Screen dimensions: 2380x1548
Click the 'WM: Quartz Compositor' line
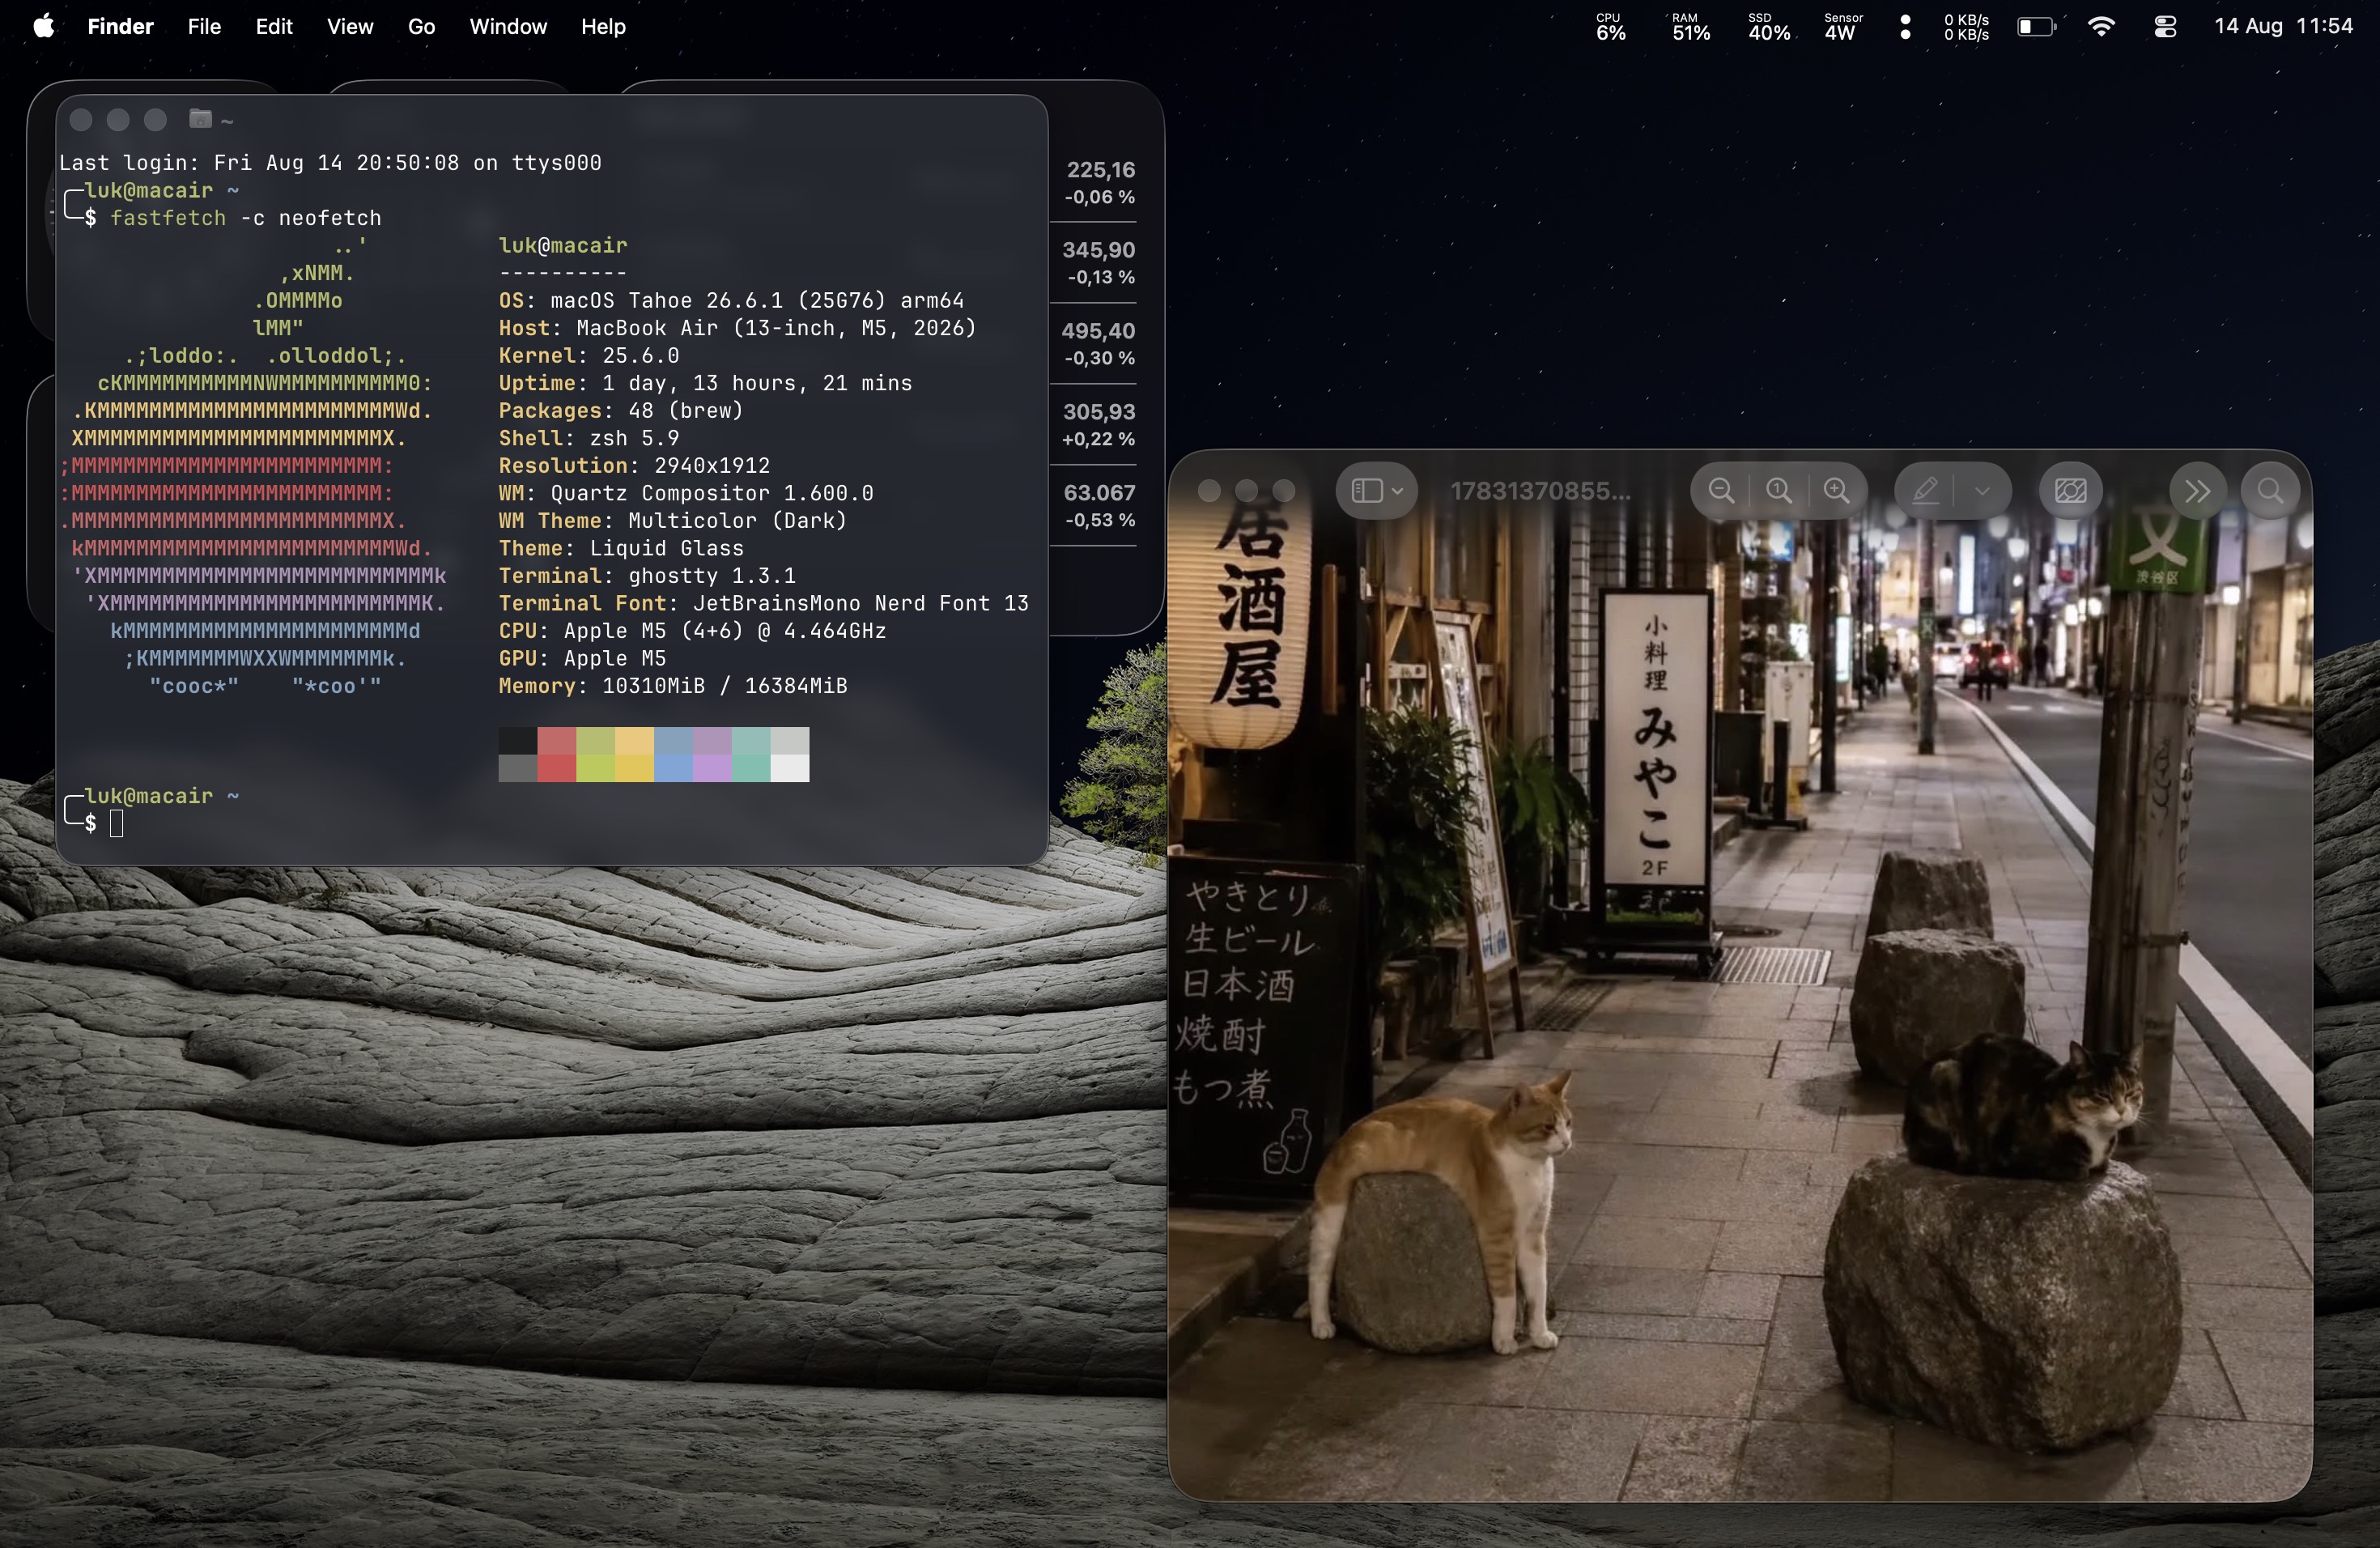[686, 493]
